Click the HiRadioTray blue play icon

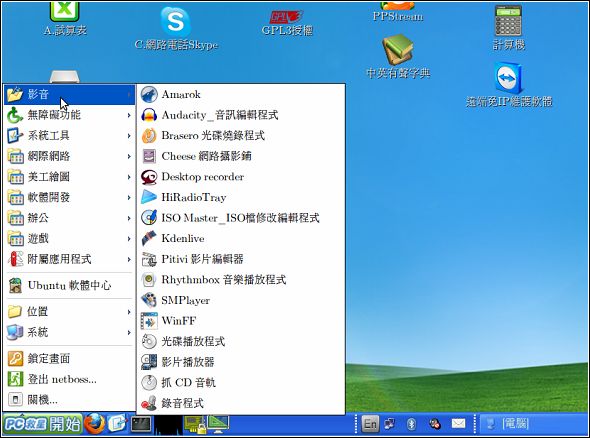(x=149, y=197)
